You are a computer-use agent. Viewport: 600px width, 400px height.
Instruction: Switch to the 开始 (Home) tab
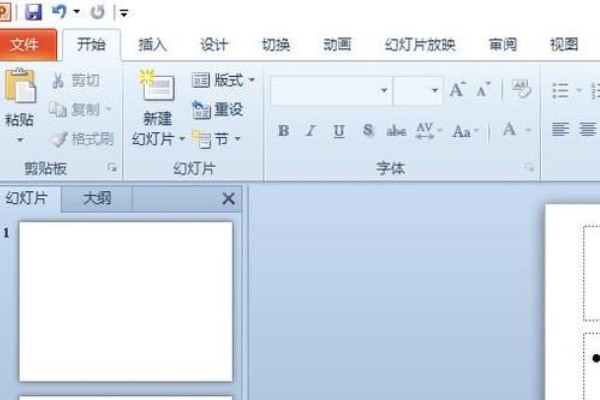click(x=91, y=45)
